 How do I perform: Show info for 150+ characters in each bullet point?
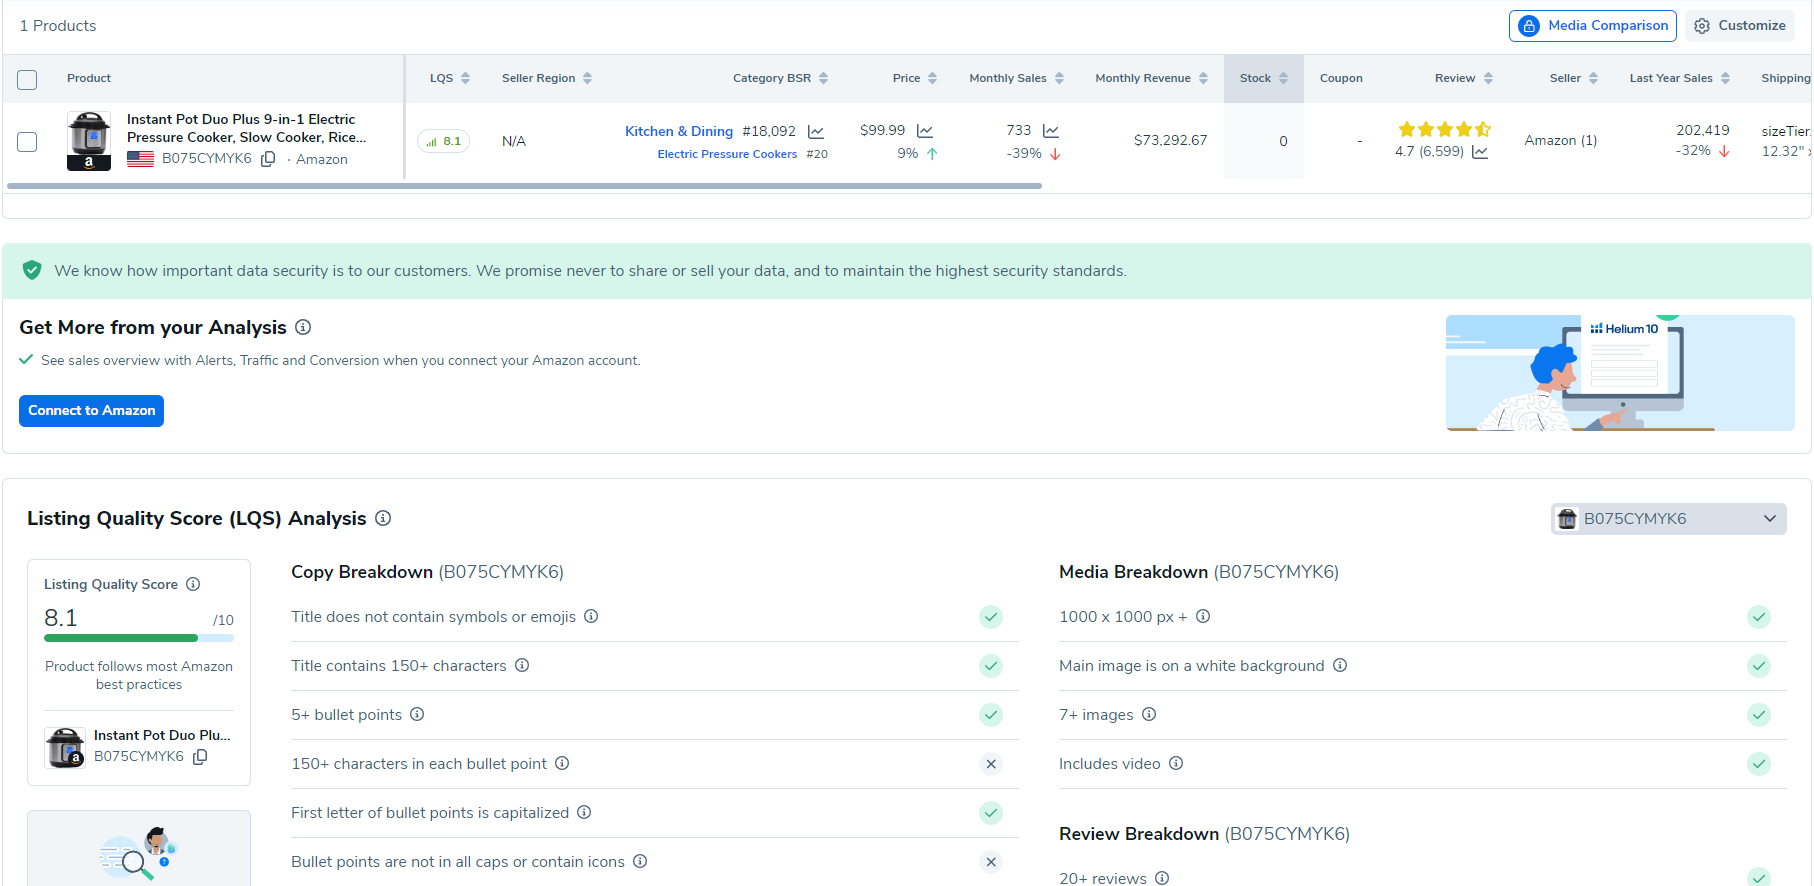pos(562,763)
